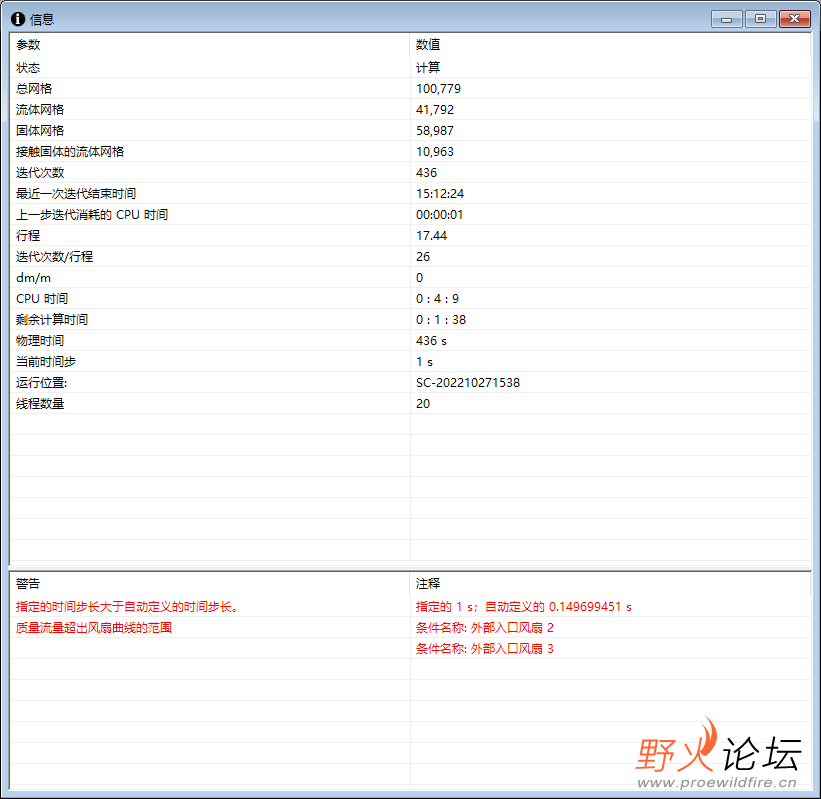Select the 剩余计算时间 row

click(411, 319)
